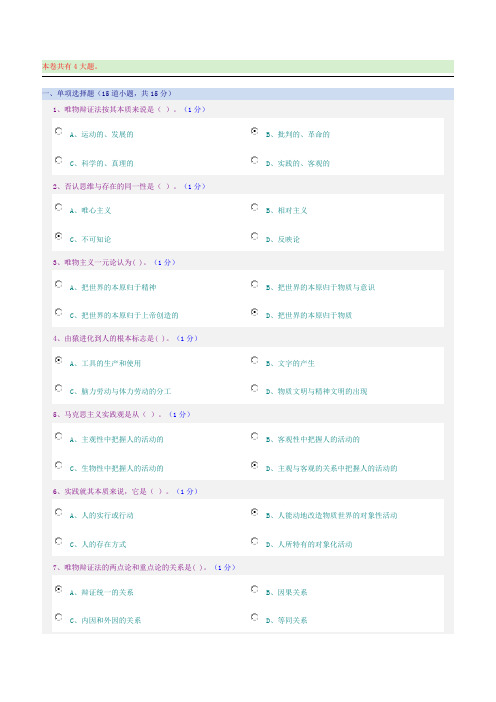Choose 客观性中把握人的活动的 in question 5
The height and width of the screenshot is (702, 496).
coord(255,436)
